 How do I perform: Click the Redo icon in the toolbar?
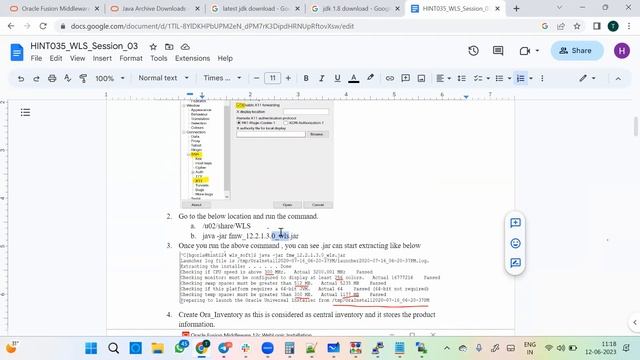36,78
